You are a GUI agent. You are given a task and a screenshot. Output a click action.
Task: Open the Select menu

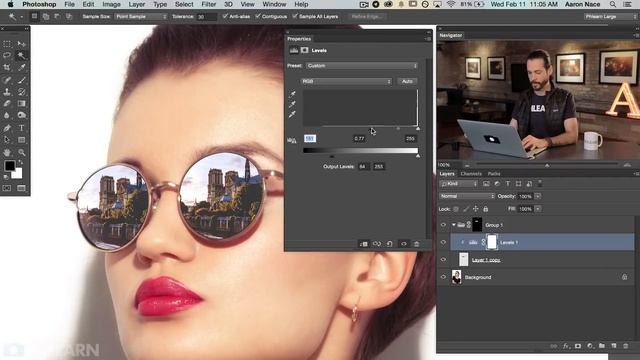pyautogui.click(x=184, y=4)
